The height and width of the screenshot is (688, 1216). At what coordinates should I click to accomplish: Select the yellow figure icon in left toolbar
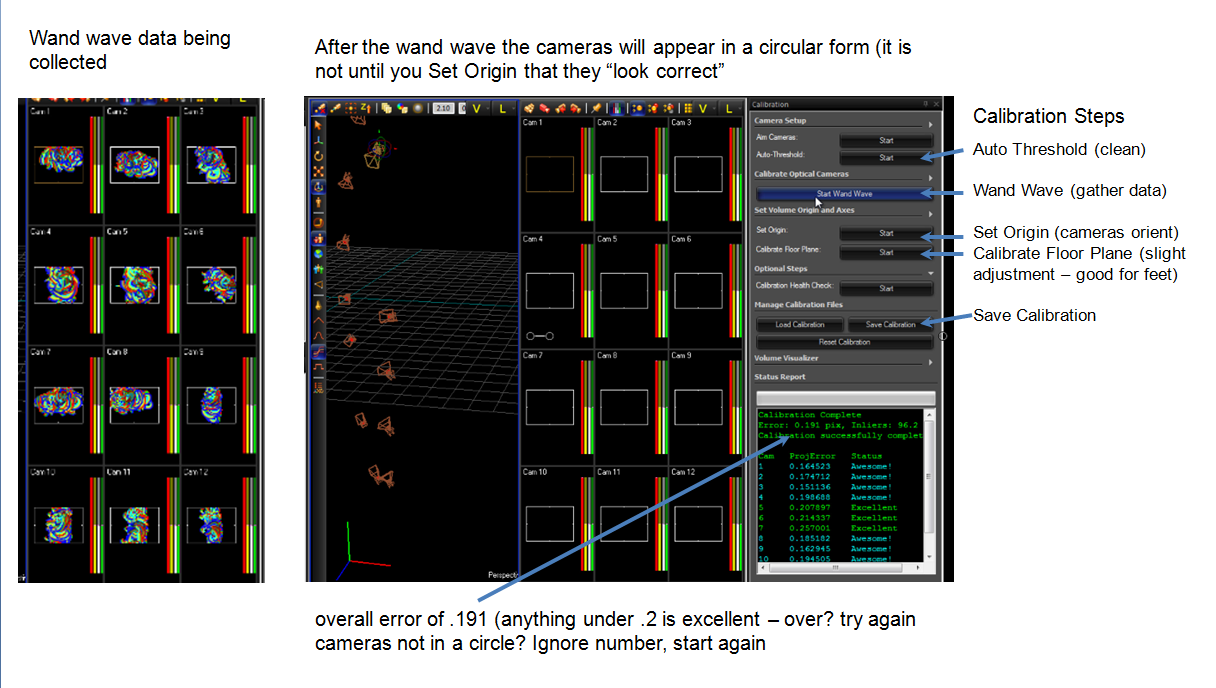tap(318, 203)
